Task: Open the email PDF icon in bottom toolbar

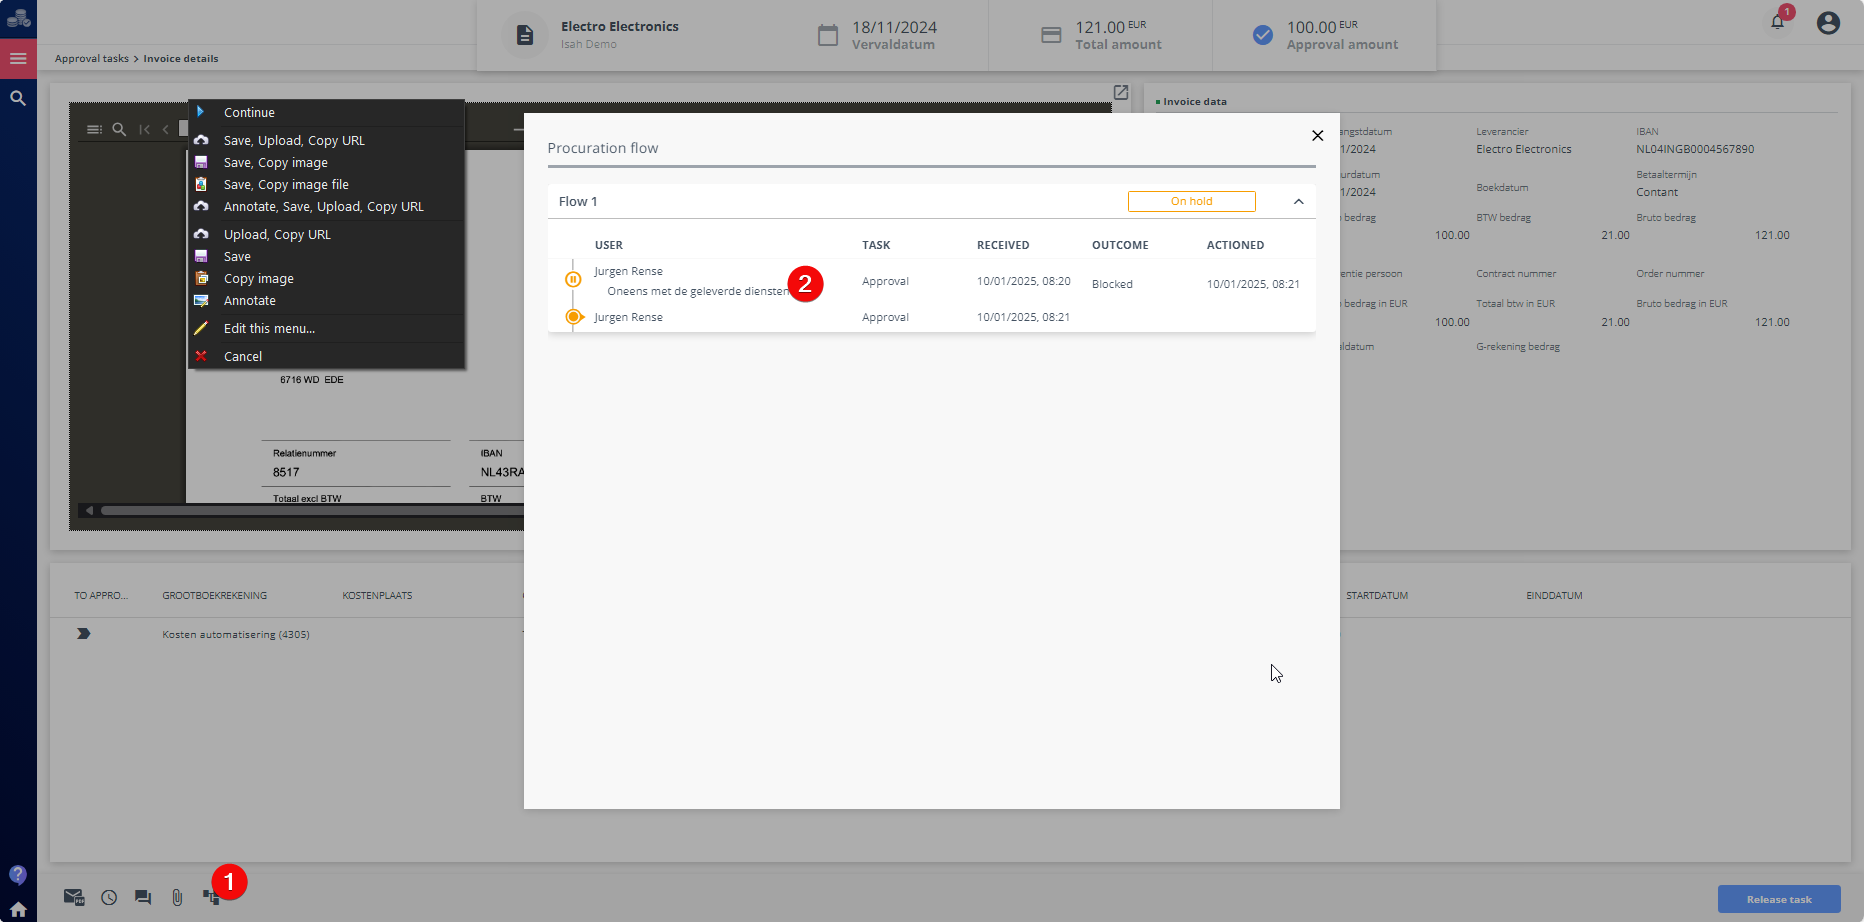Action: pyautogui.click(x=74, y=897)
